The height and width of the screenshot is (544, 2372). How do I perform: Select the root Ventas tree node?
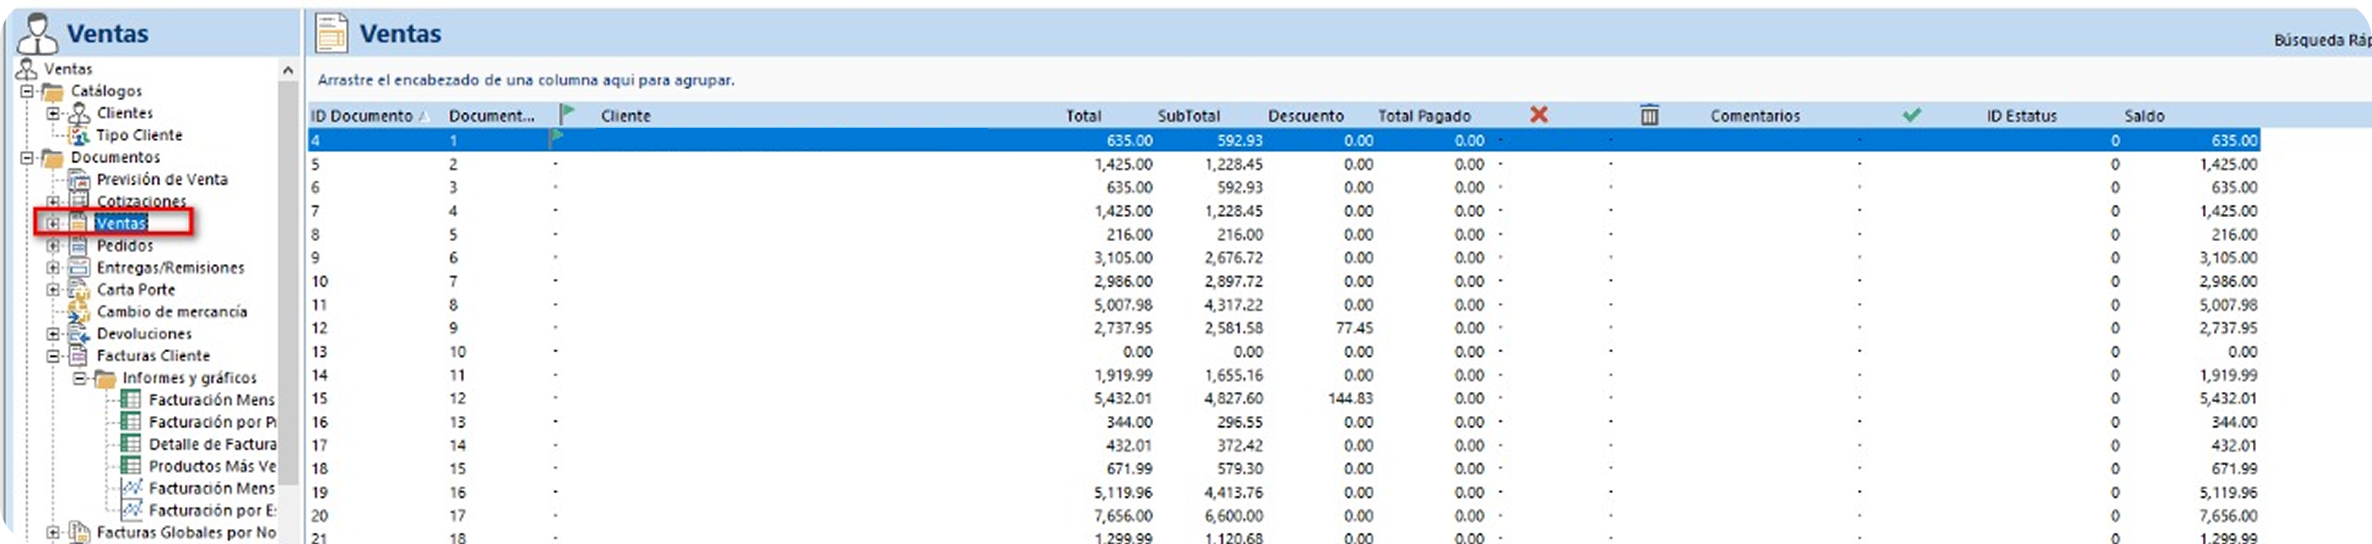[68, 69]
